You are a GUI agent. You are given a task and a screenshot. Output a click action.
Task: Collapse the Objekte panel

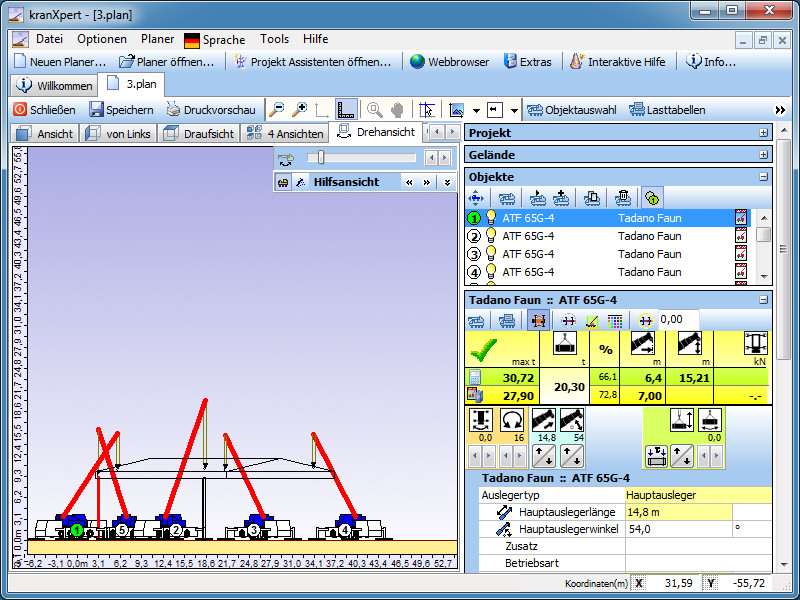764,177
